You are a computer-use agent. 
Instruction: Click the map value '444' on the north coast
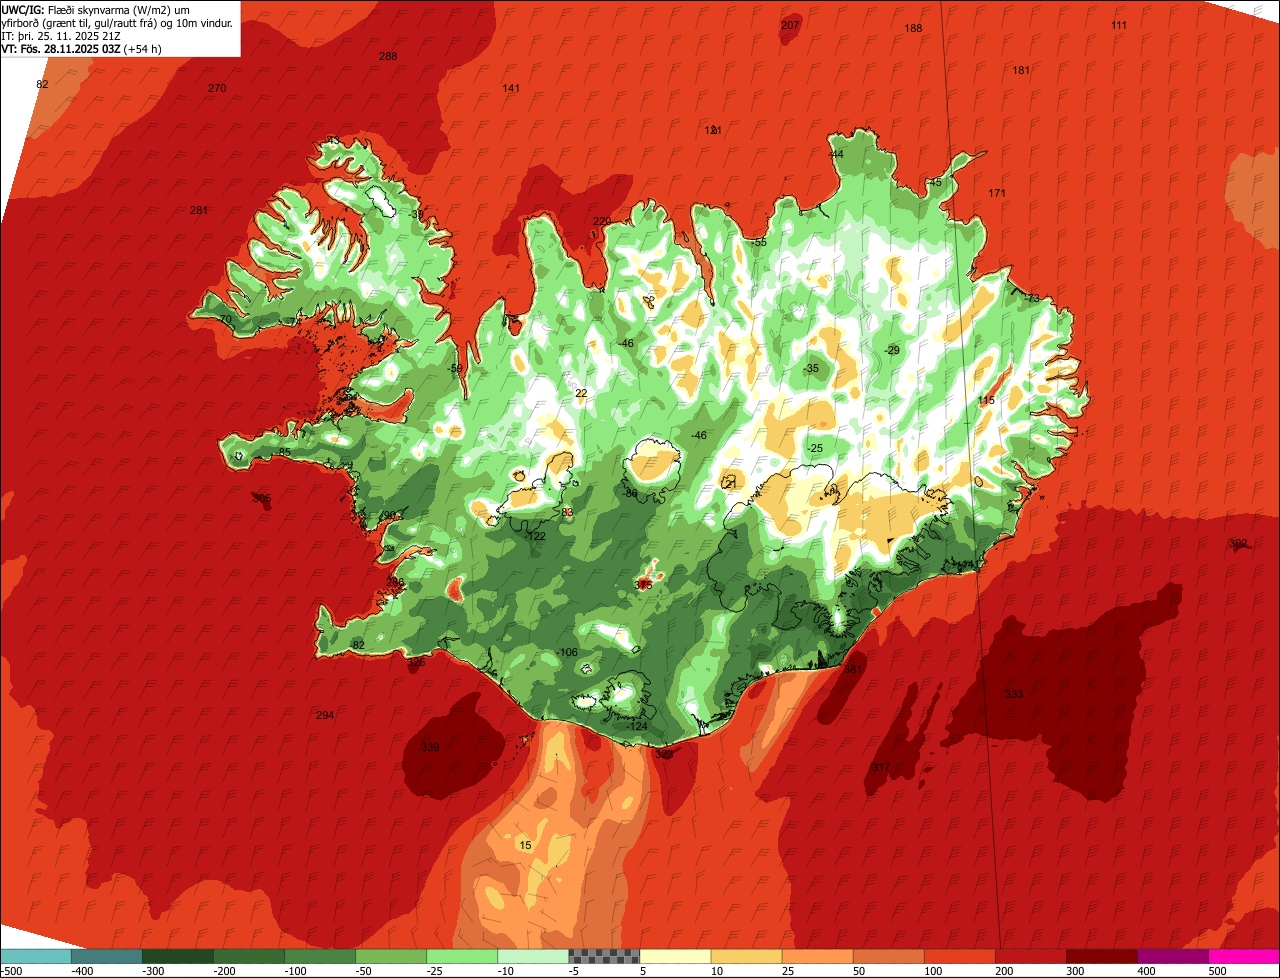coord(836,154)
